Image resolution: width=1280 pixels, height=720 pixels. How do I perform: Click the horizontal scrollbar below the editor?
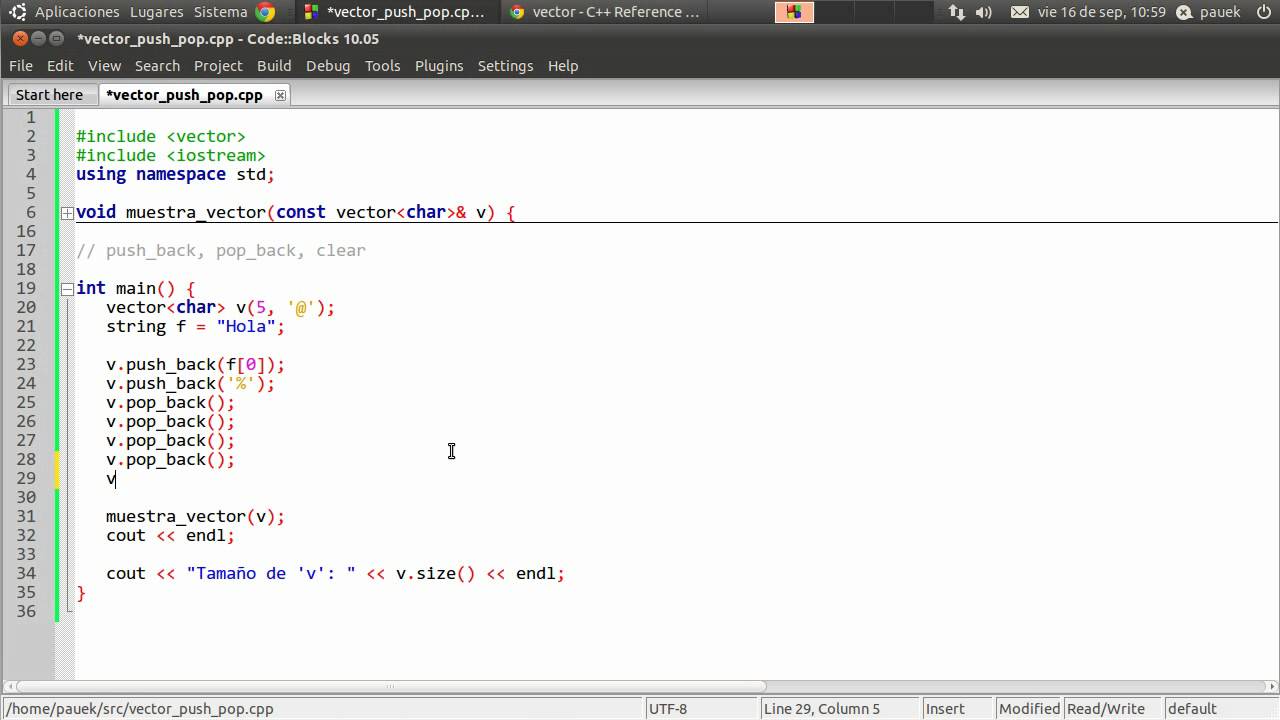(390, 687)
